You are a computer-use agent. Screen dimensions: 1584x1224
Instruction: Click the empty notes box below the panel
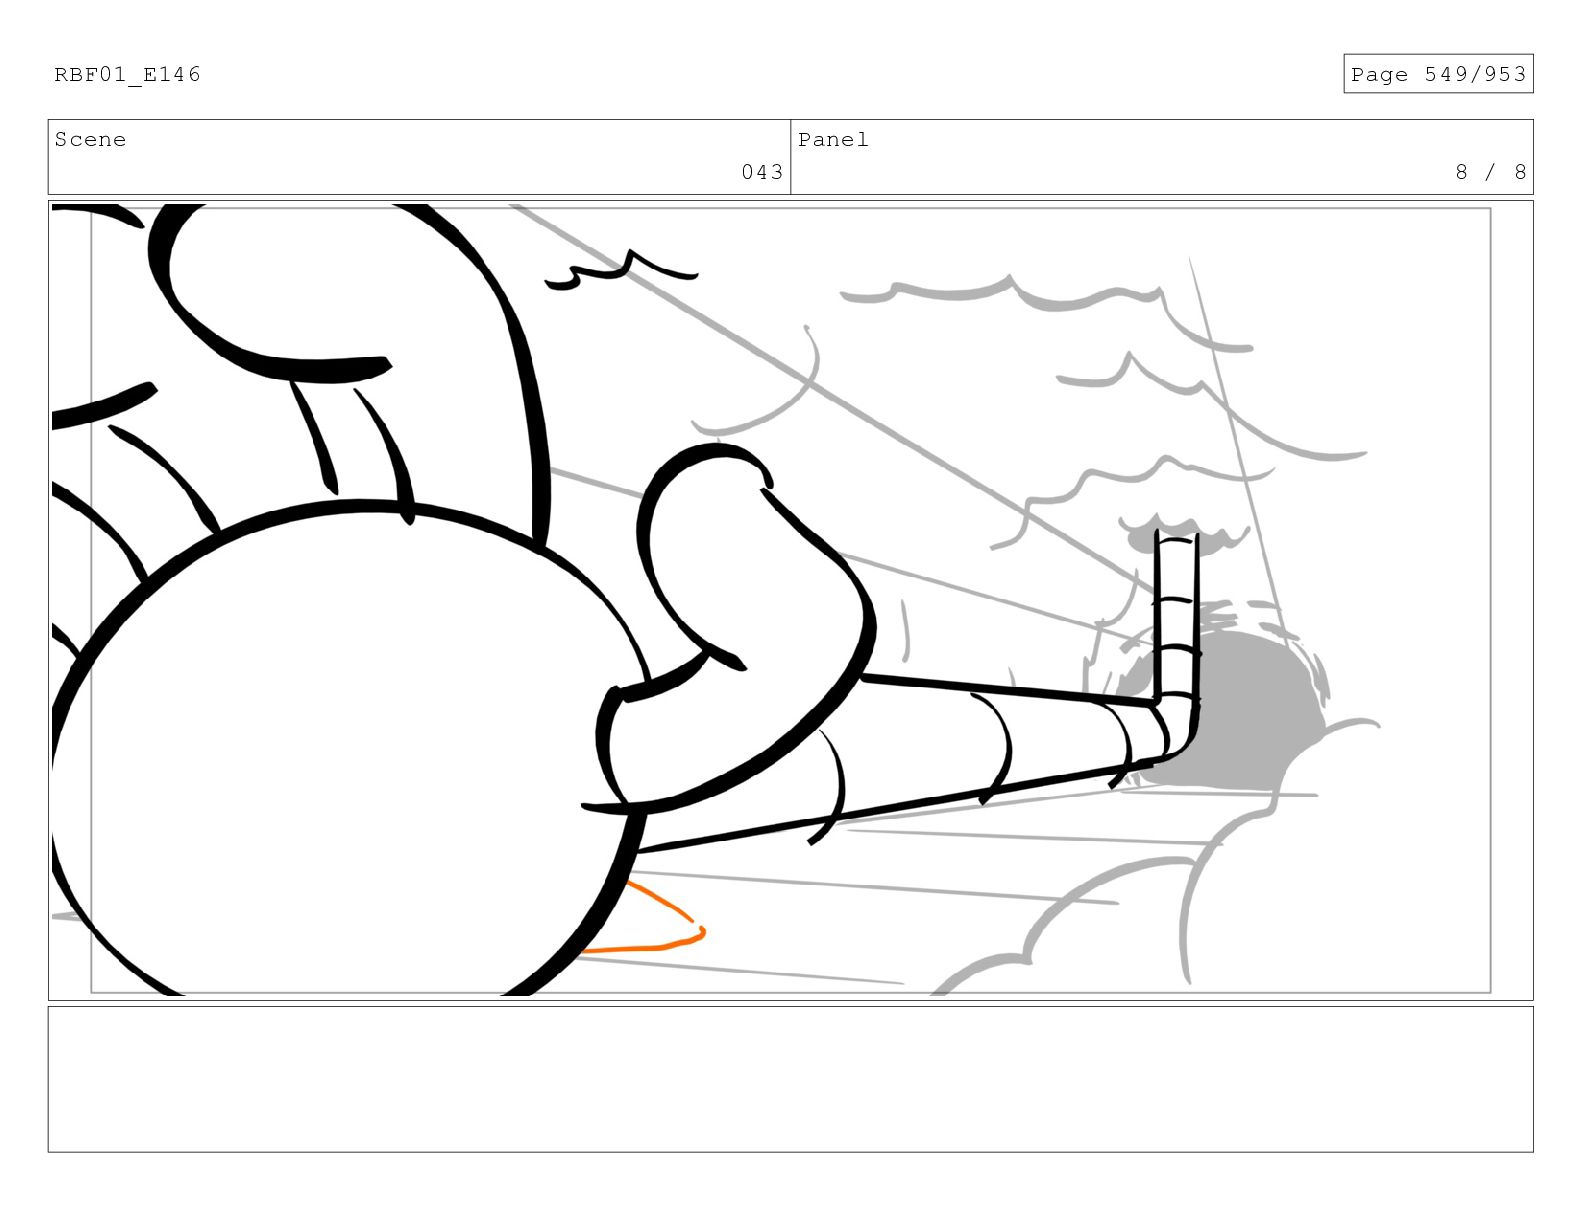[790, 1079]
